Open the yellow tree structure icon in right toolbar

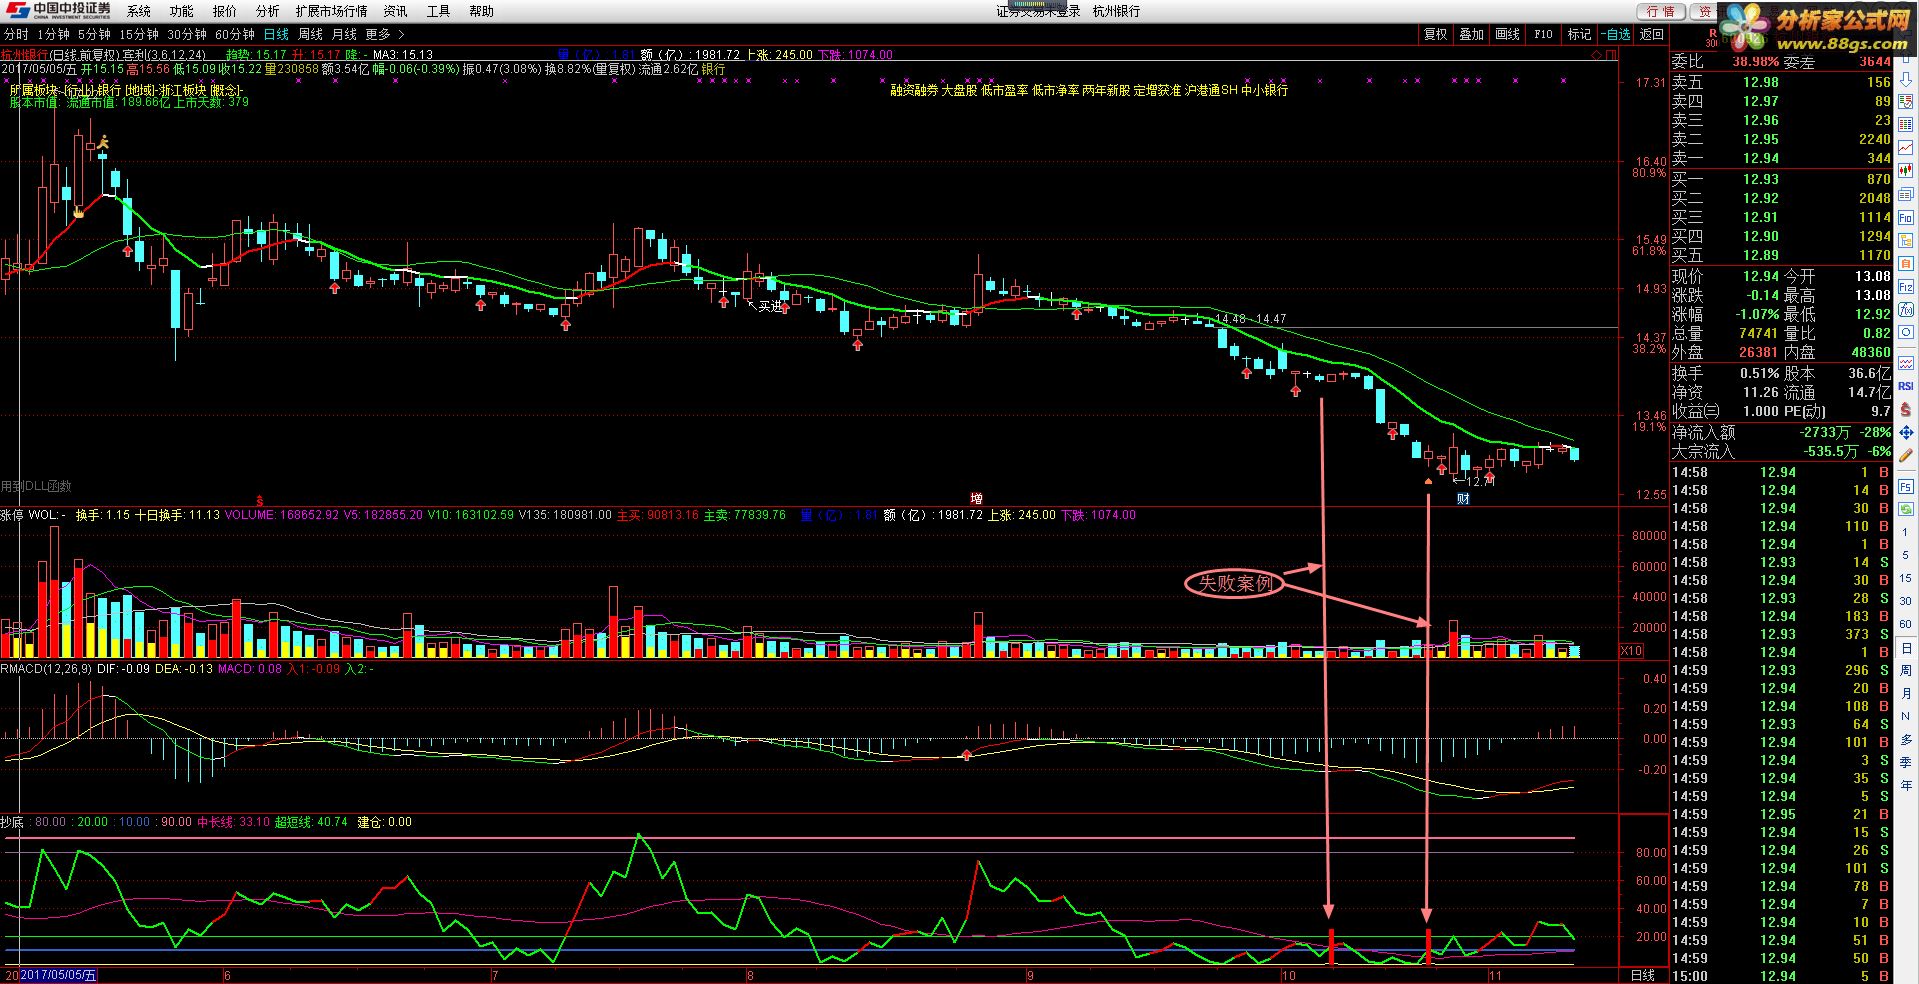click(x=1906, y=241)
